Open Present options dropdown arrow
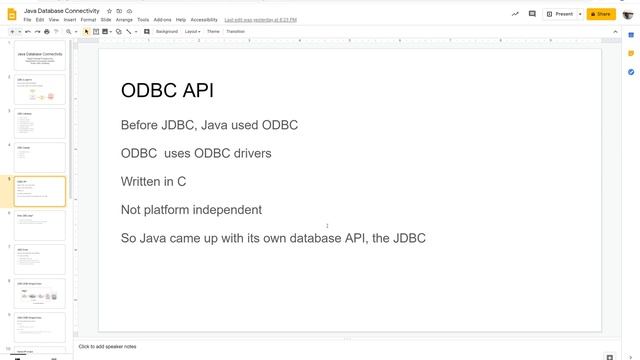 coord(580,14)
